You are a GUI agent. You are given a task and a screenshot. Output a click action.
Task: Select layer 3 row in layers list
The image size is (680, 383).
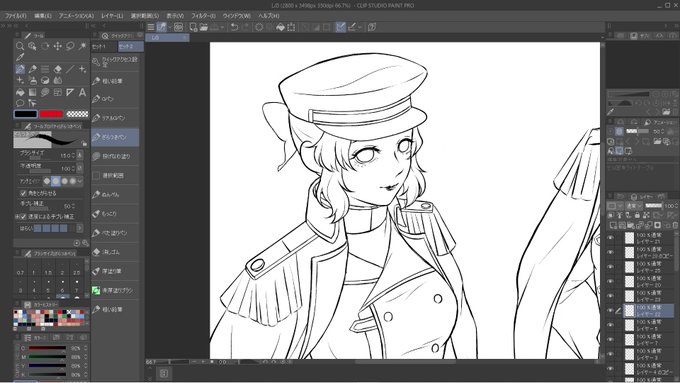pyautogui.click(x=648, y=354)
